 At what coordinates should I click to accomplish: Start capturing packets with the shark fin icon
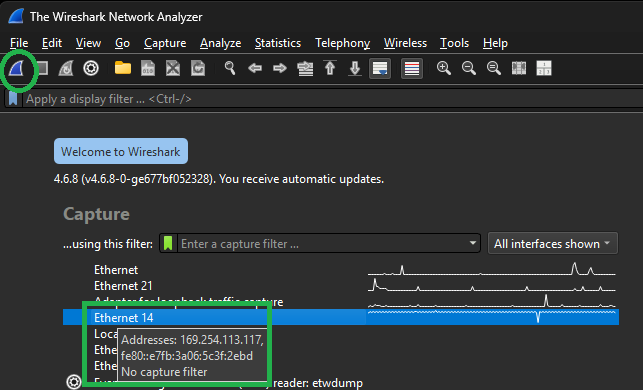pyautogui.click(x=17, y=68)
